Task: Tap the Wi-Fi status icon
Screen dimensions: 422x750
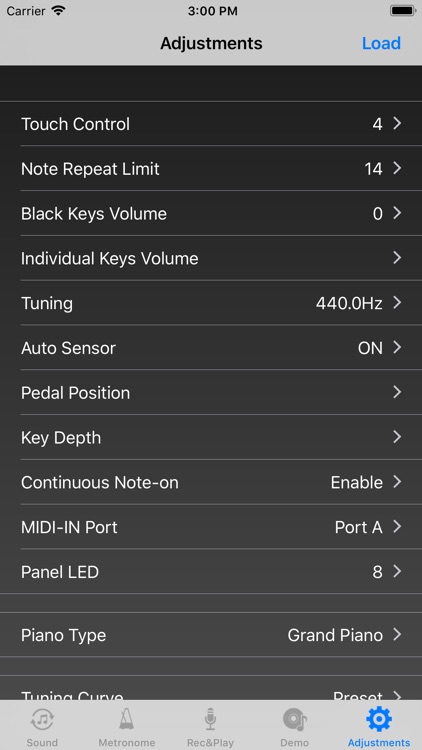Action: [x=59, y=11]
